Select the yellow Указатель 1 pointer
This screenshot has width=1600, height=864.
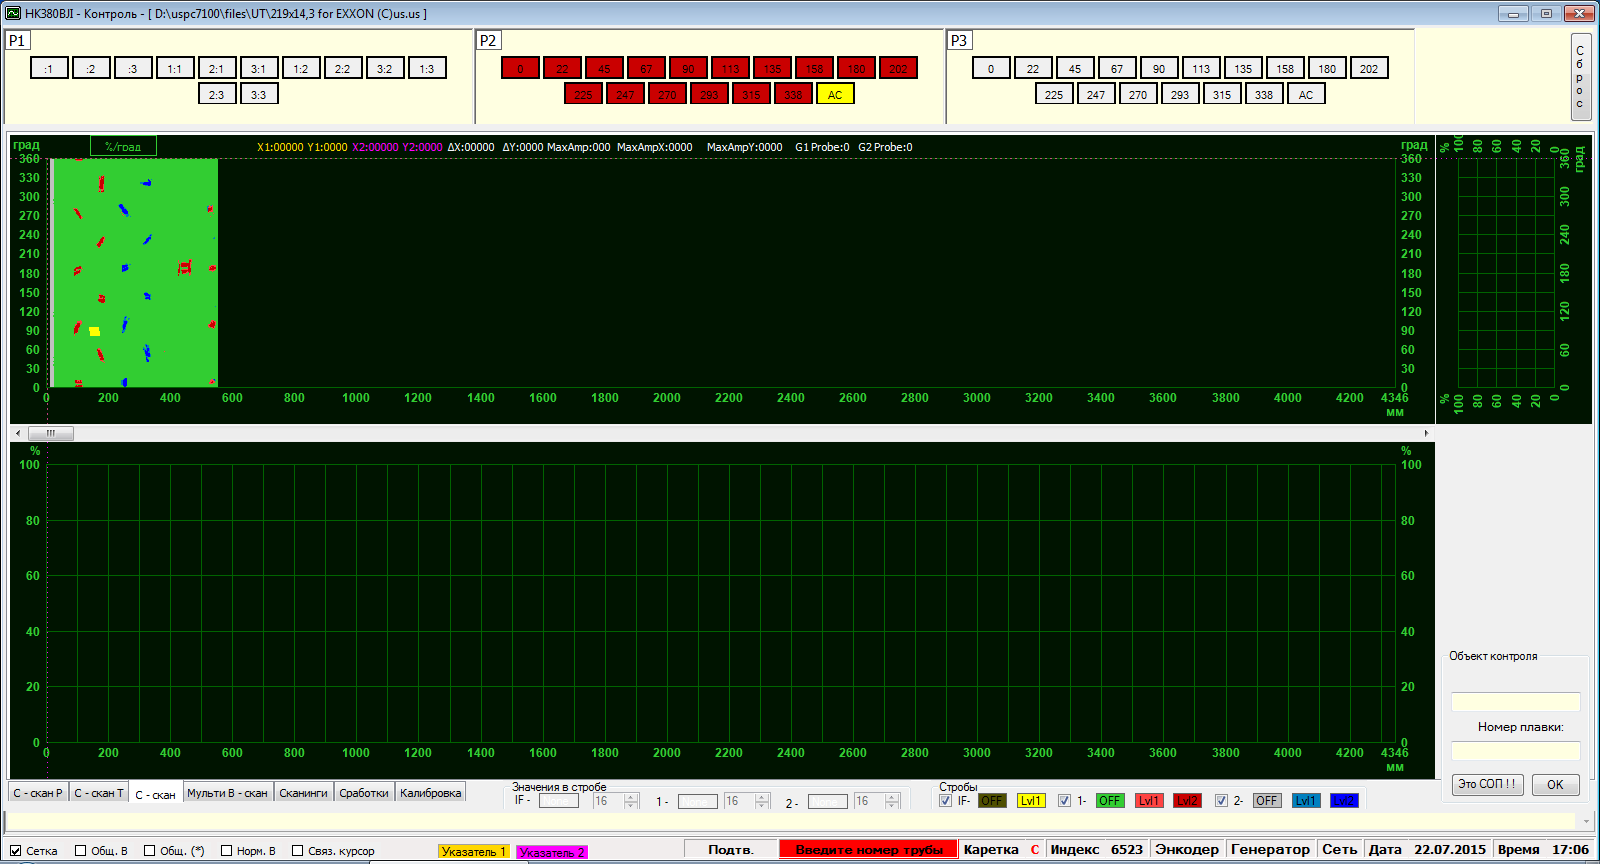tap(474, 852)
